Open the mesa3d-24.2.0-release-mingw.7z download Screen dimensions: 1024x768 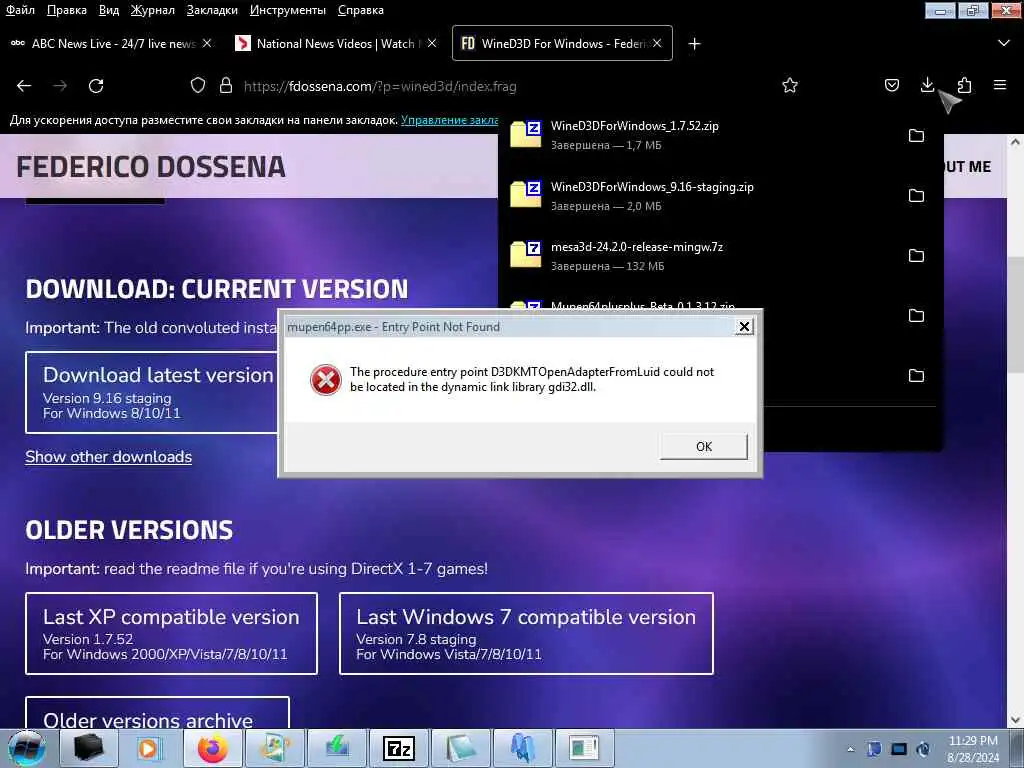tap(699, 255)
